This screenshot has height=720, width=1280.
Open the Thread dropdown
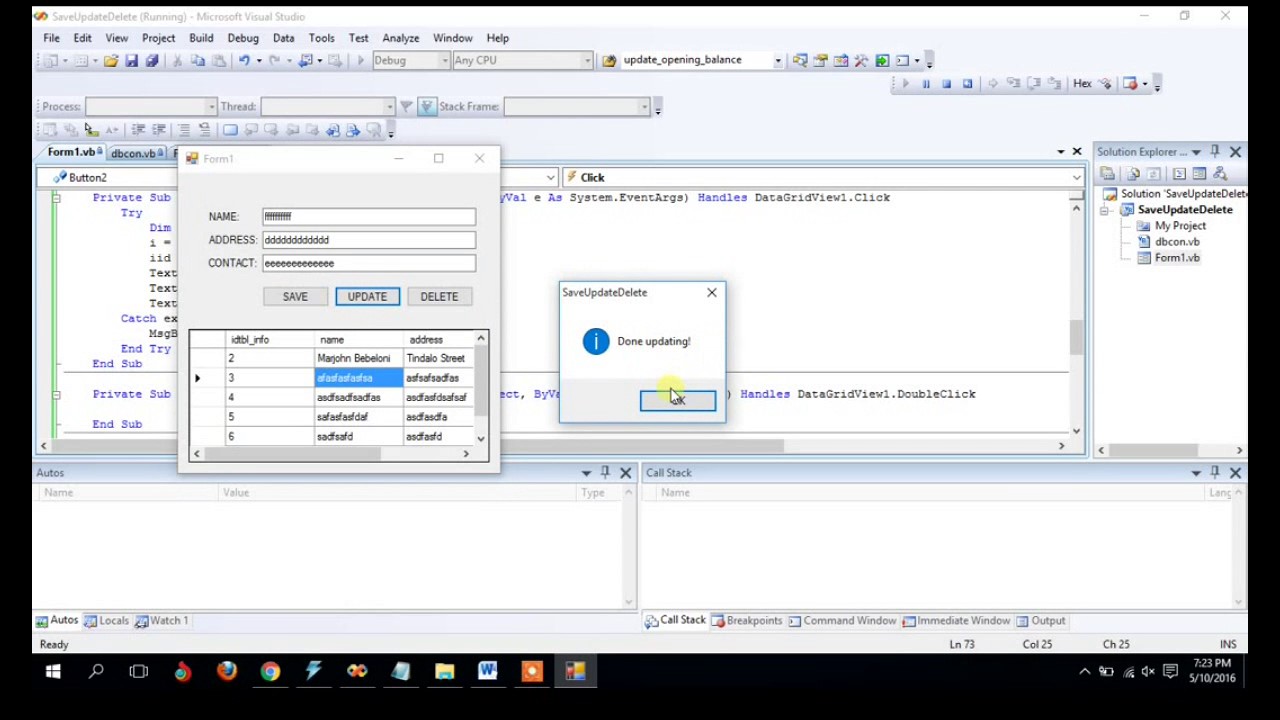click(389, 106)
